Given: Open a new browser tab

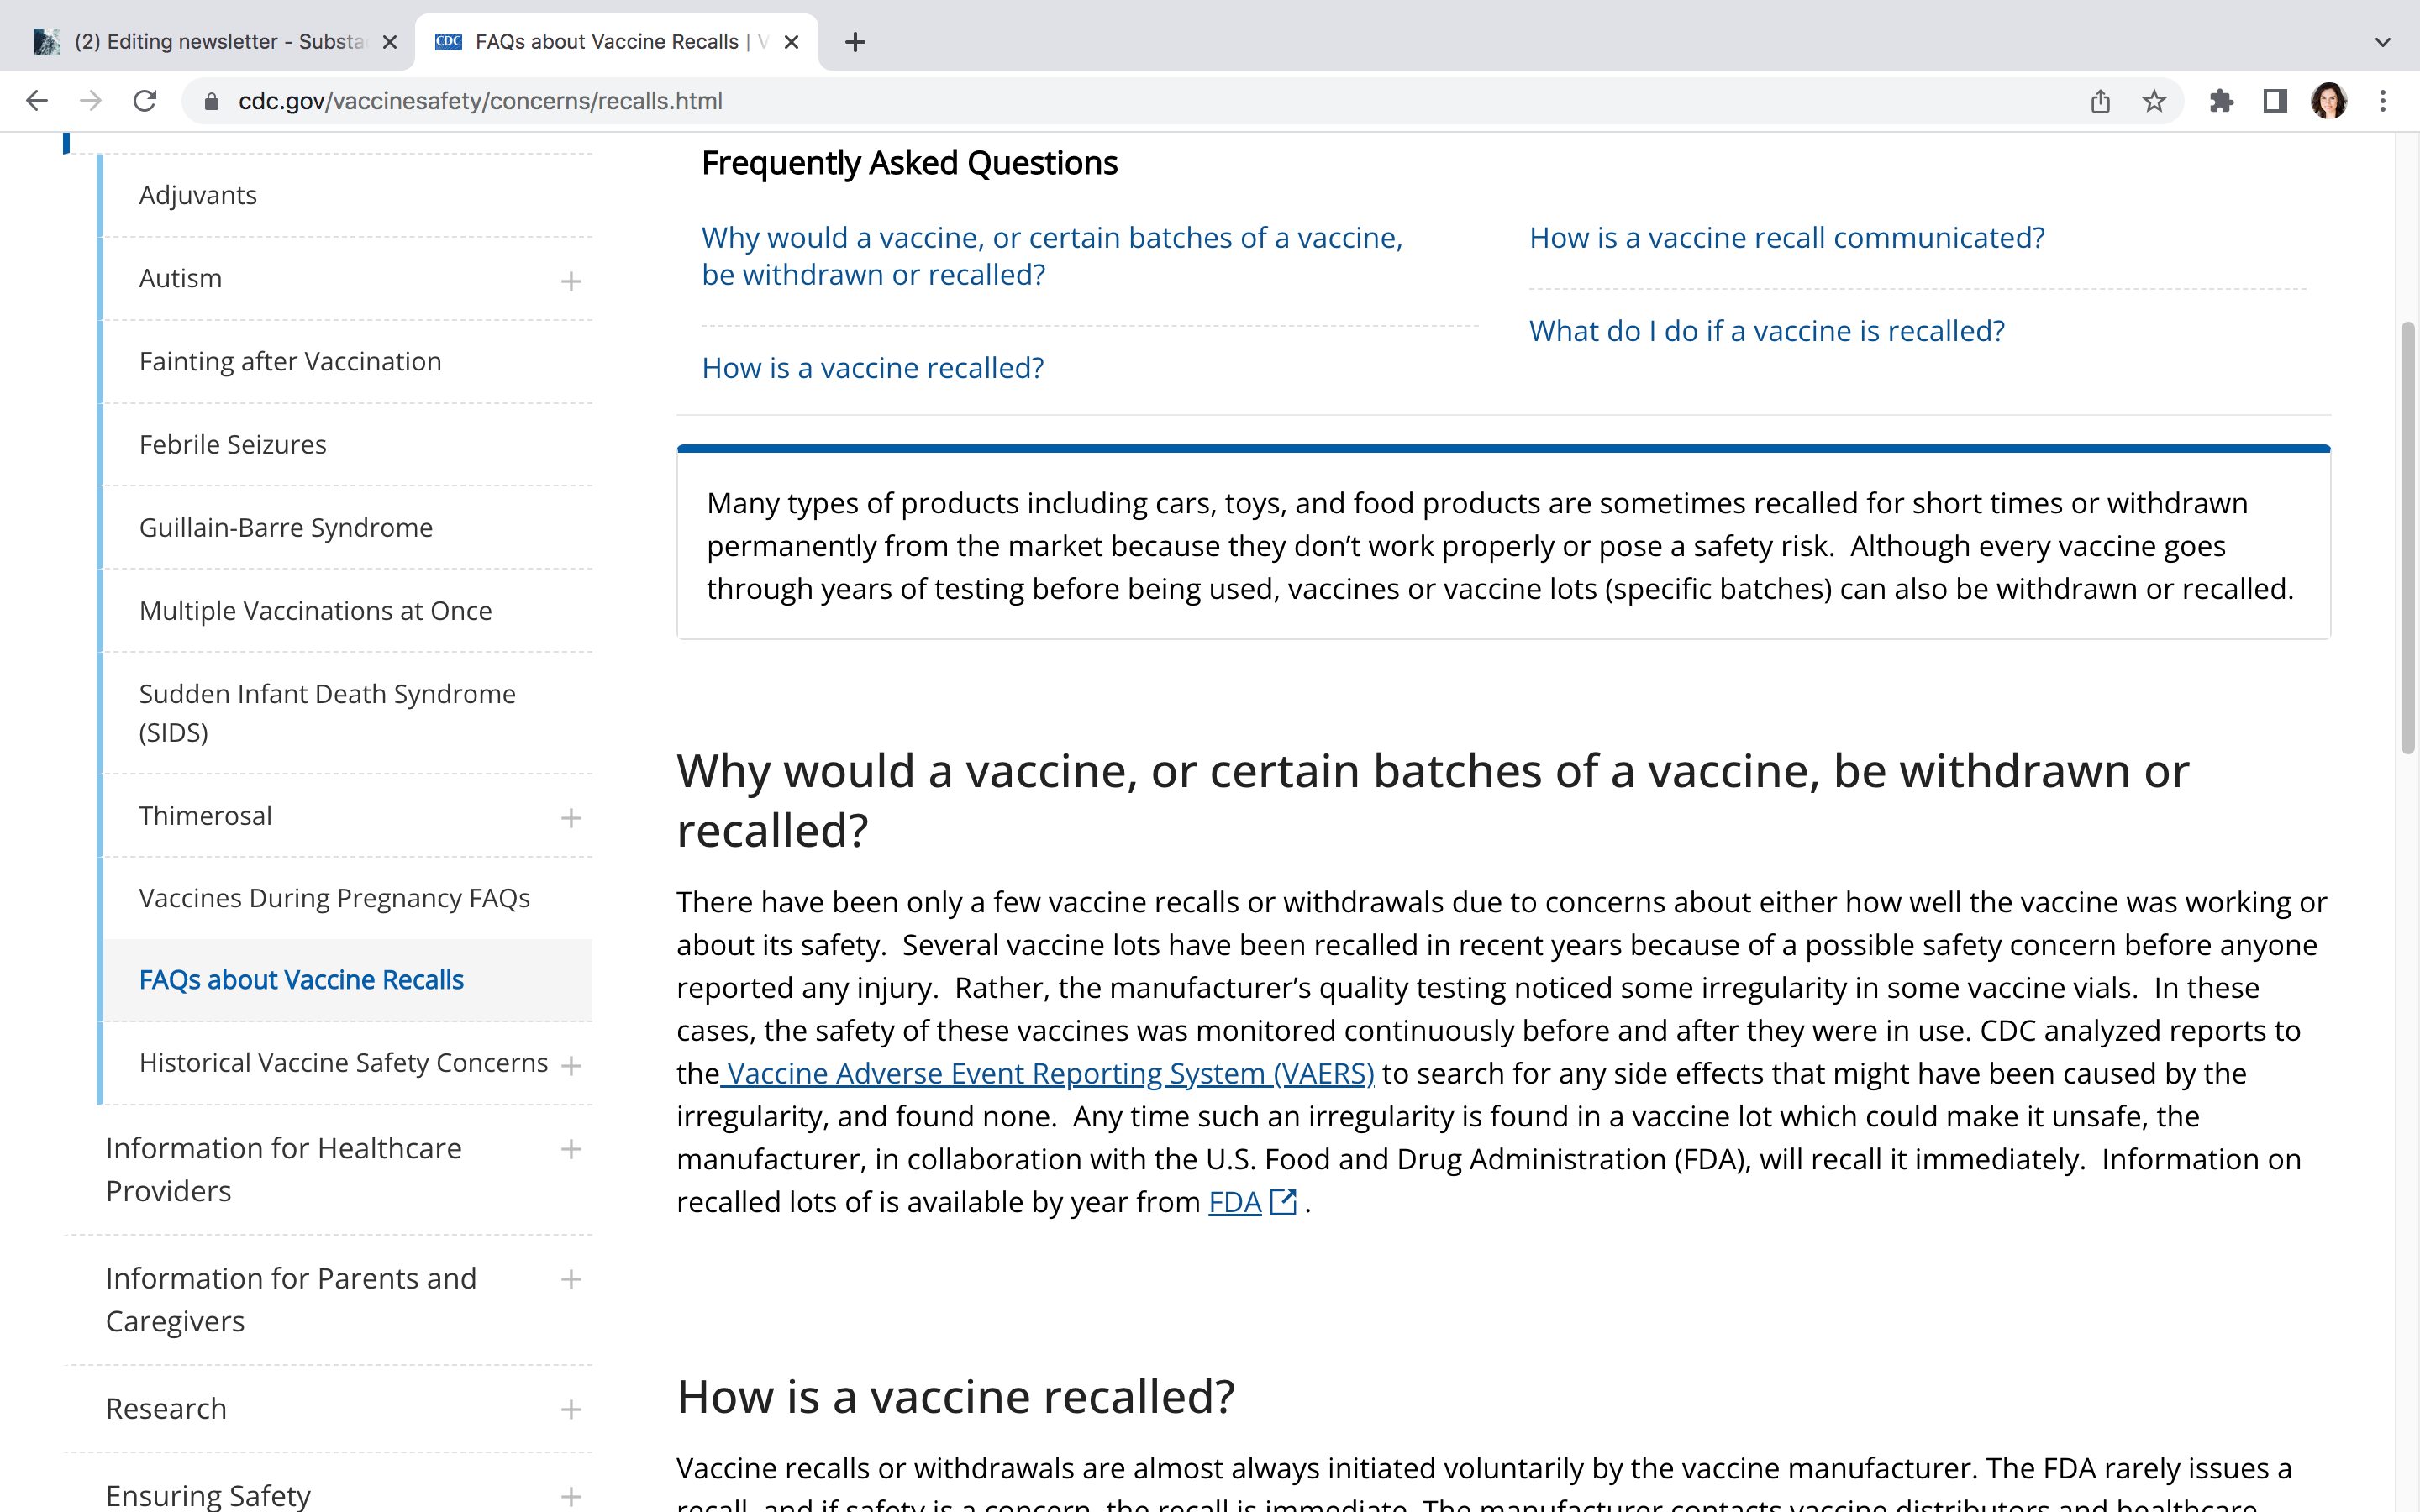Looking at the screenshot, I should tap(855, 42).
